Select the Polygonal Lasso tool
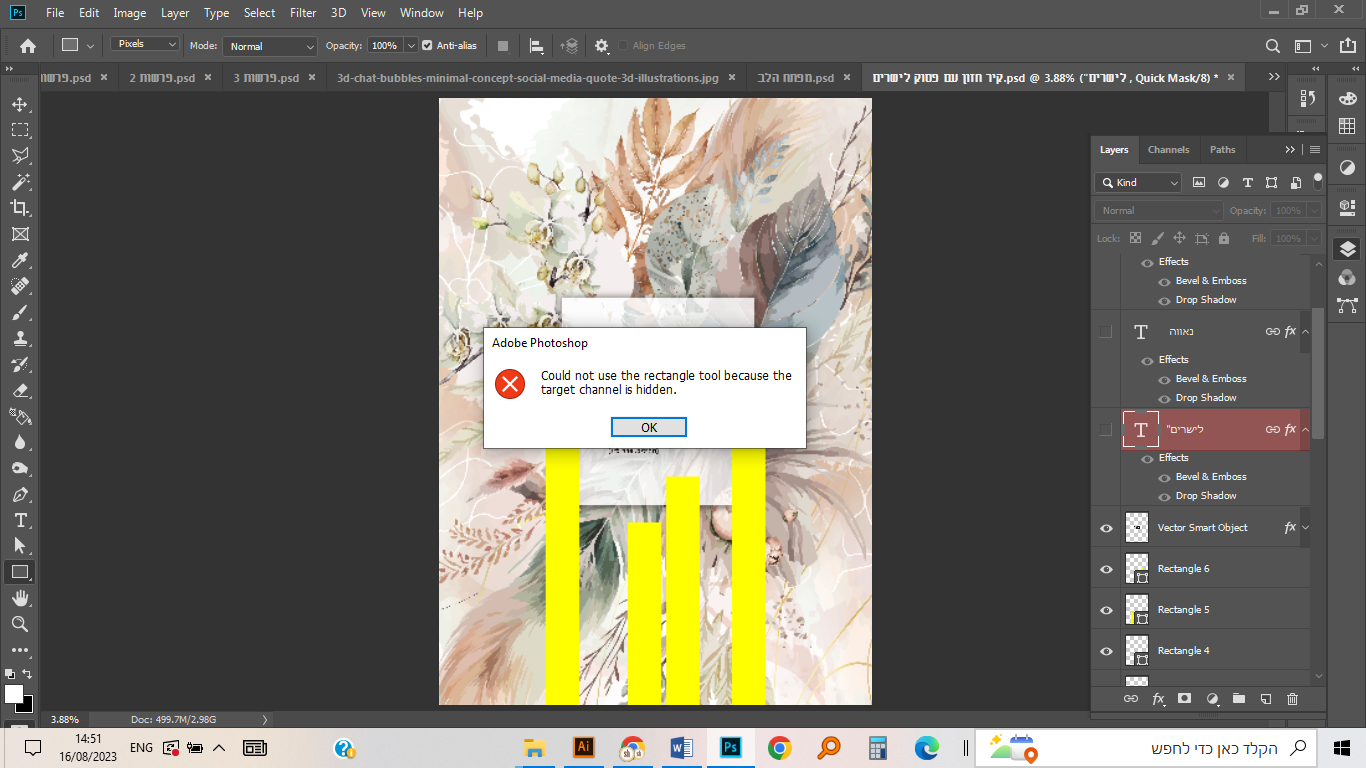Image resolution: width=1366 pixels, height=768 pixels. [19, 156]
